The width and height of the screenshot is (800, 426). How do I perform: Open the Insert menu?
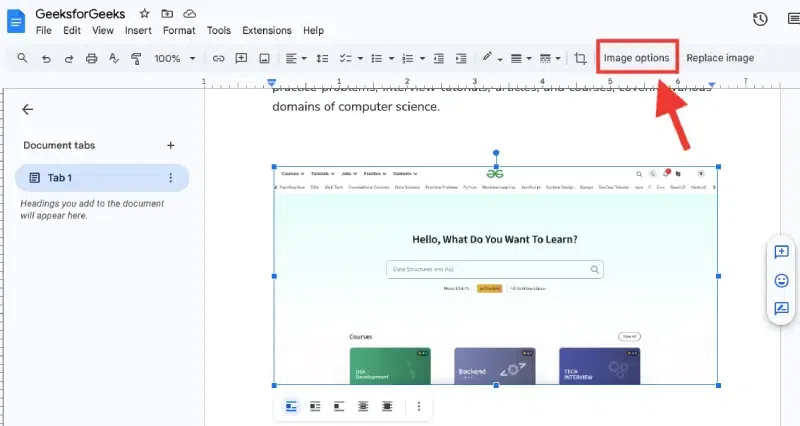coord(138,31)
